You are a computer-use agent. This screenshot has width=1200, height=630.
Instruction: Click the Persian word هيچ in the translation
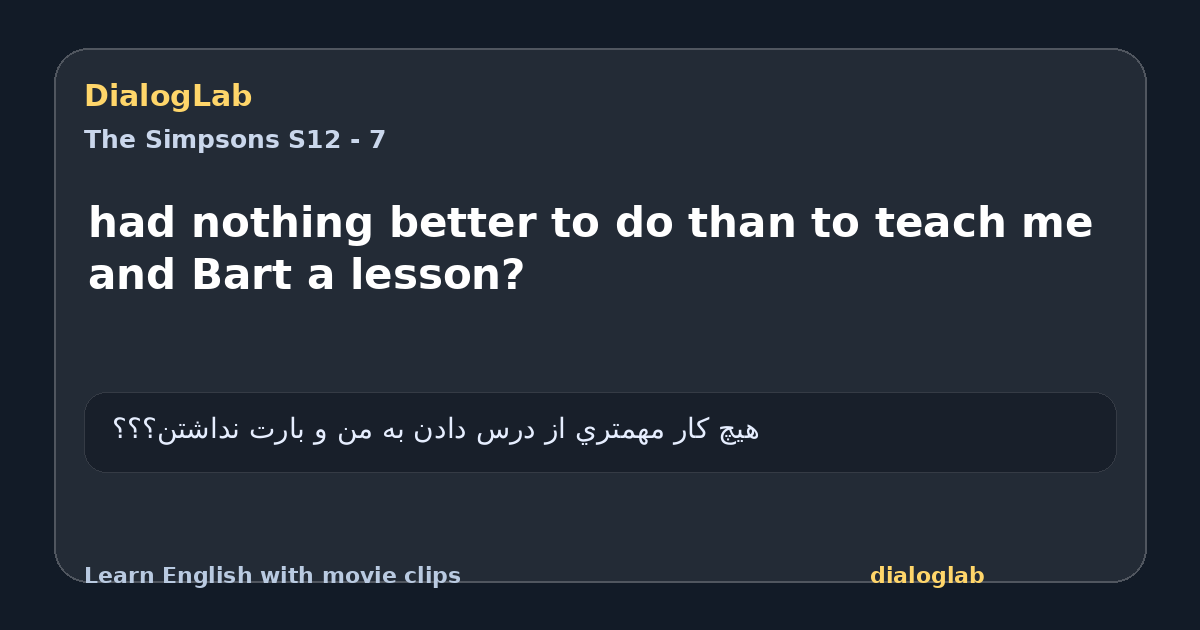pyautogui.click(x=739, y=430)
